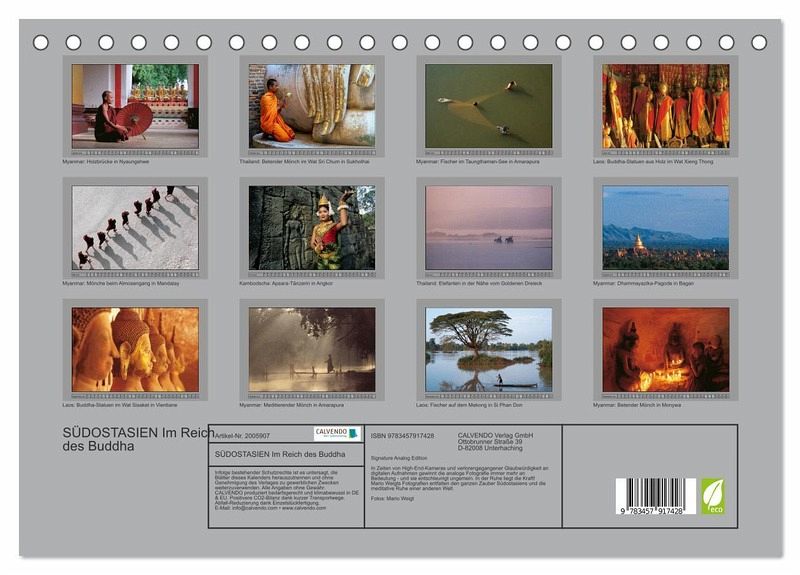Open the Buddha statues Wat Sisaket photo
The width and height of the screenshot is (800, 575).
[135, 349]
